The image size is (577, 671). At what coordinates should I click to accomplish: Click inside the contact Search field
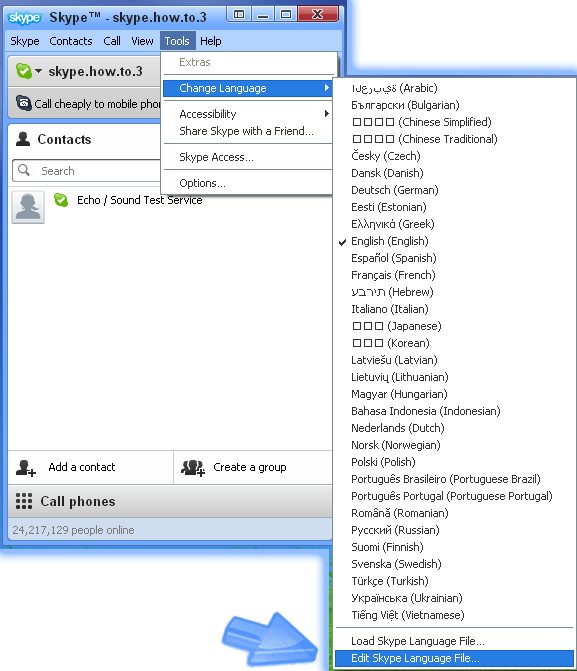click(88, 171)
